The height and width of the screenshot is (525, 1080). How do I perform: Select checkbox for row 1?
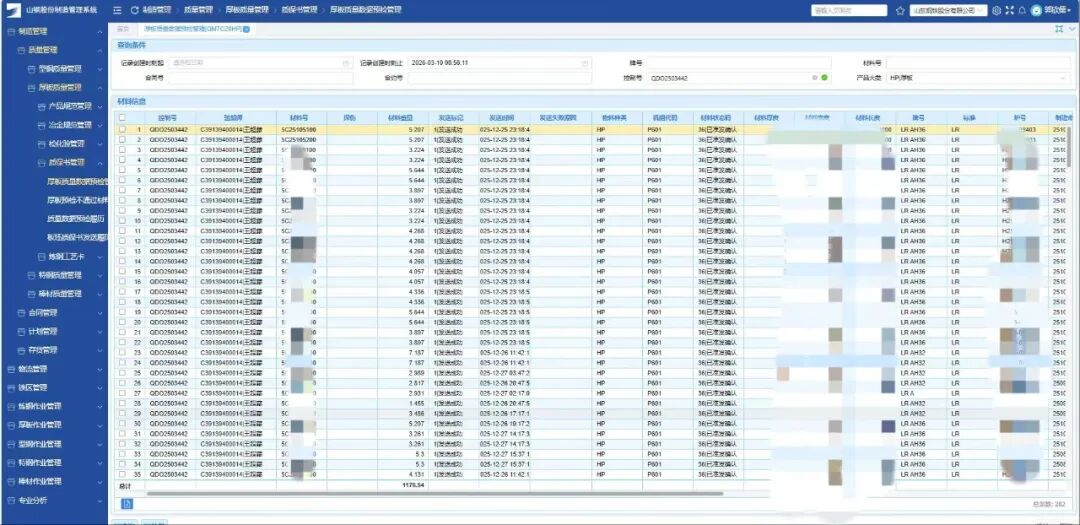(x=122, y=129)
